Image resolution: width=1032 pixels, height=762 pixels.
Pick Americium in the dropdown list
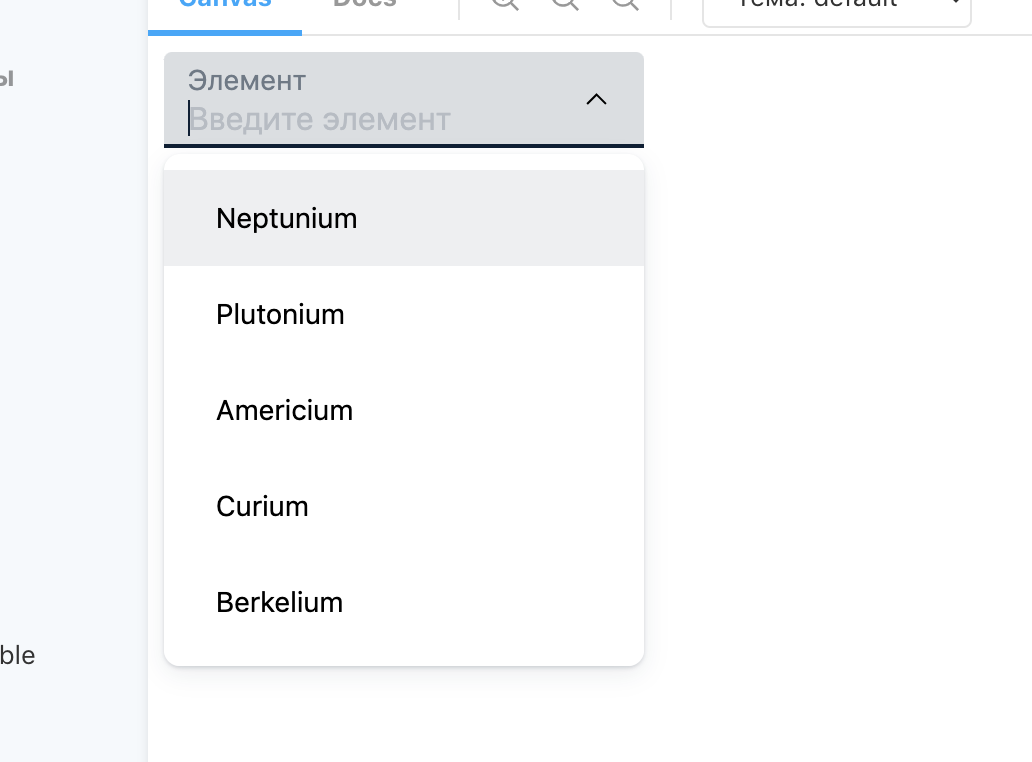pos(403,410)
